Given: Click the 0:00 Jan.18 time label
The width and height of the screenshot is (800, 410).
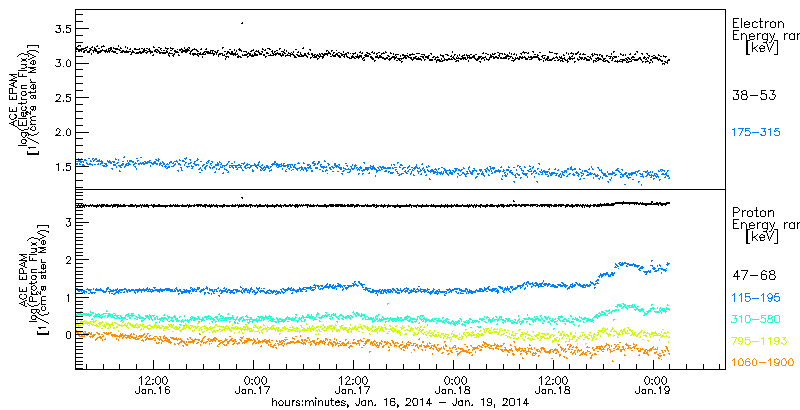Looking at the screenshot, I should click(454, 386).
